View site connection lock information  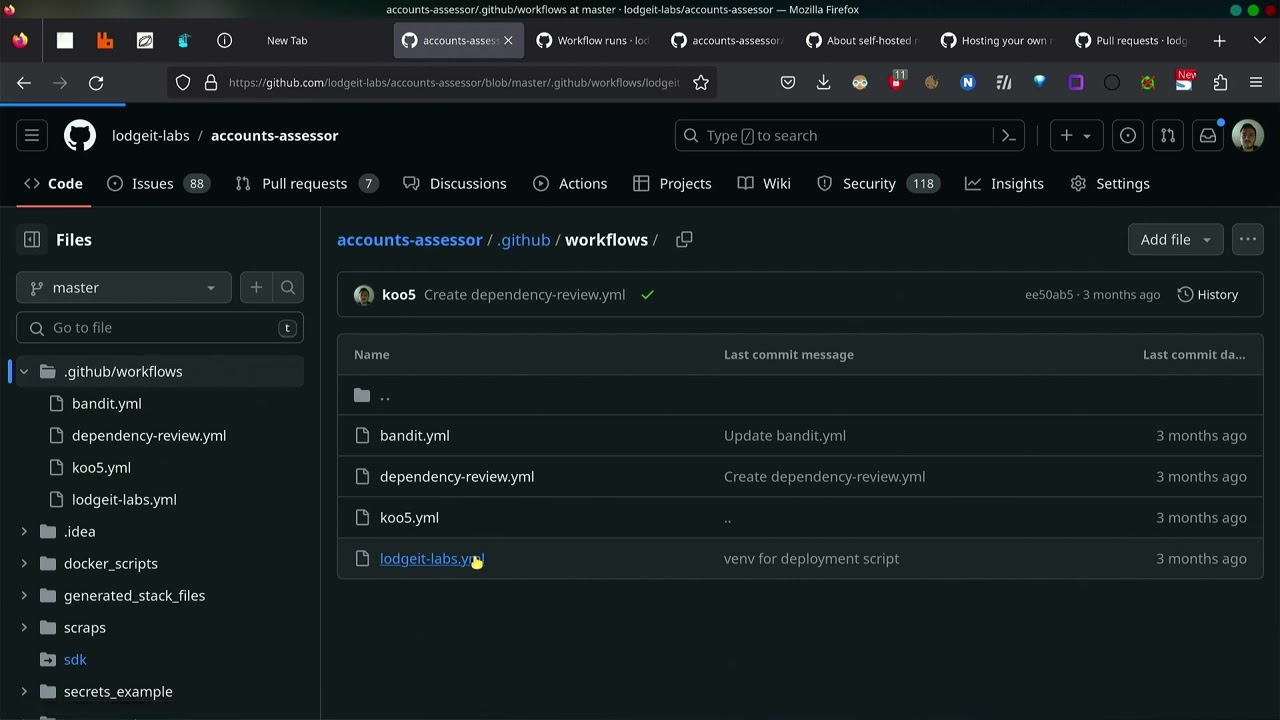point(211,83)
